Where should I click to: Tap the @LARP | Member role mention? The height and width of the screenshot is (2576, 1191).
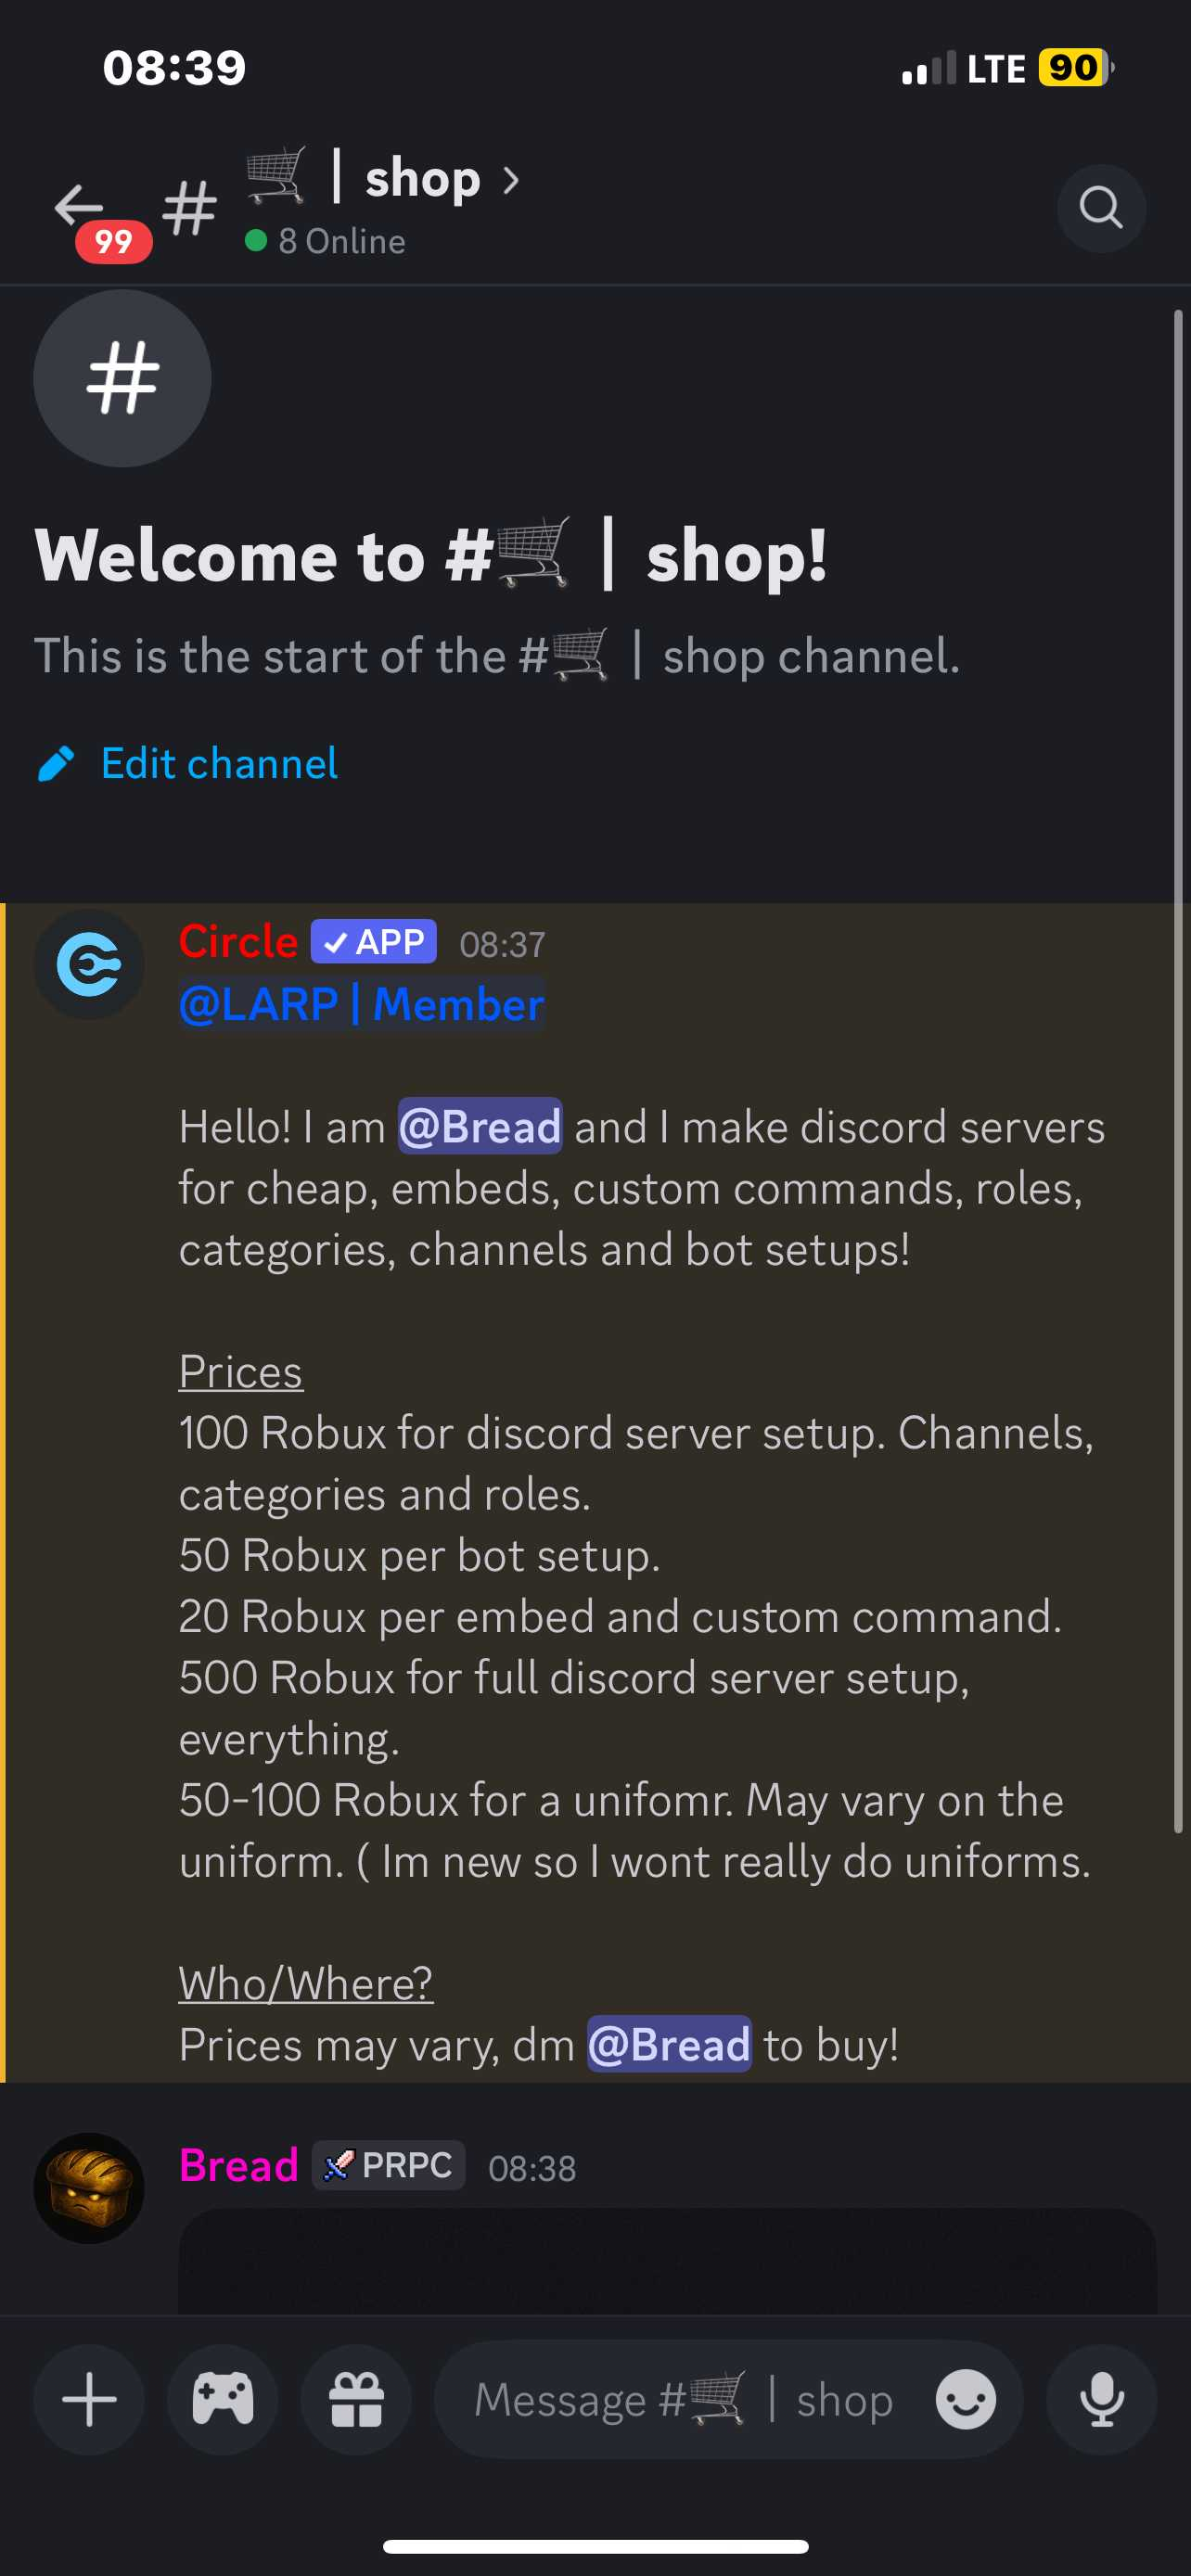coord(361,1004)
